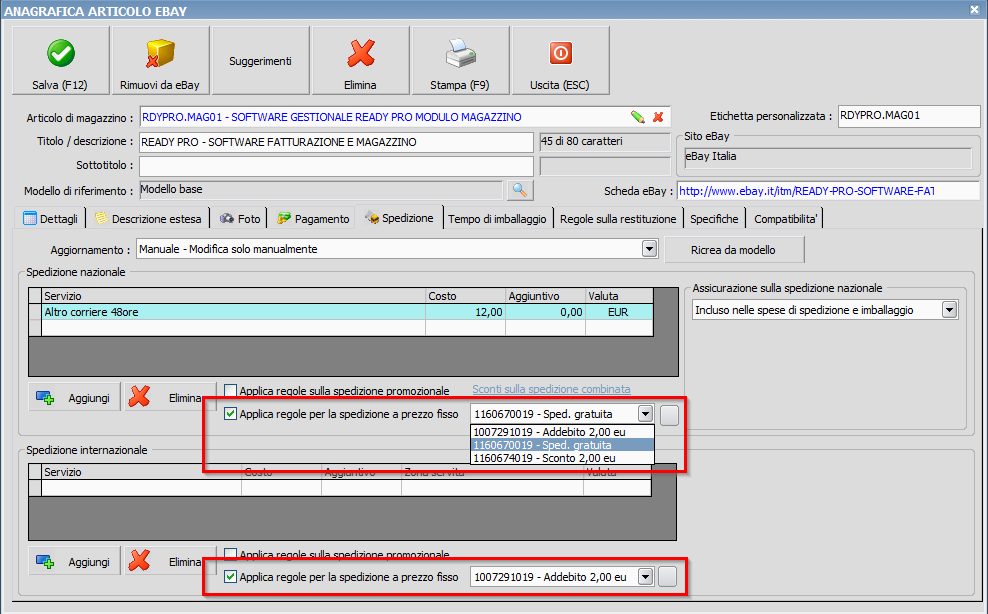The height and width of the screenshot is (614, 988).
Task: Click the EUR Valuta cell
Action: (x=619, y=312)
